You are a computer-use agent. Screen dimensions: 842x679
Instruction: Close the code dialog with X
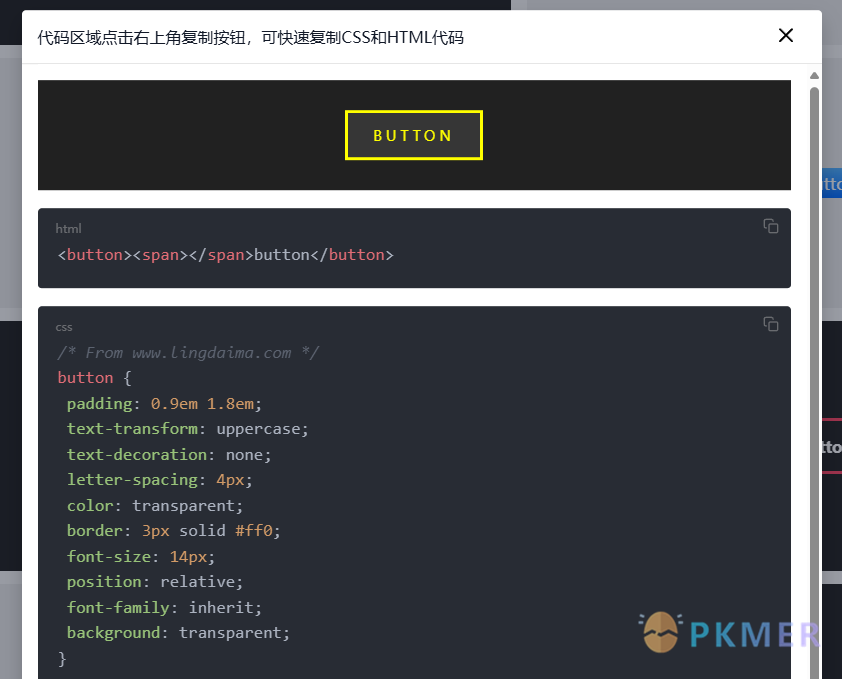tap(786, 35)
